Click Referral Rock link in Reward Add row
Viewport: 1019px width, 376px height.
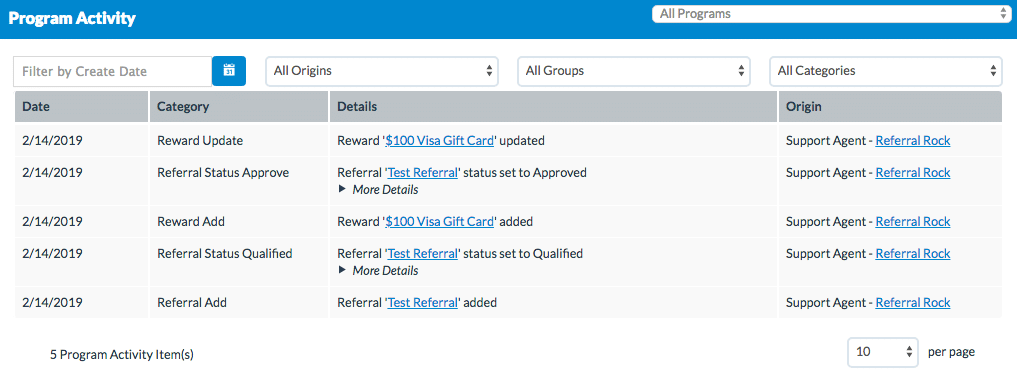912,221
